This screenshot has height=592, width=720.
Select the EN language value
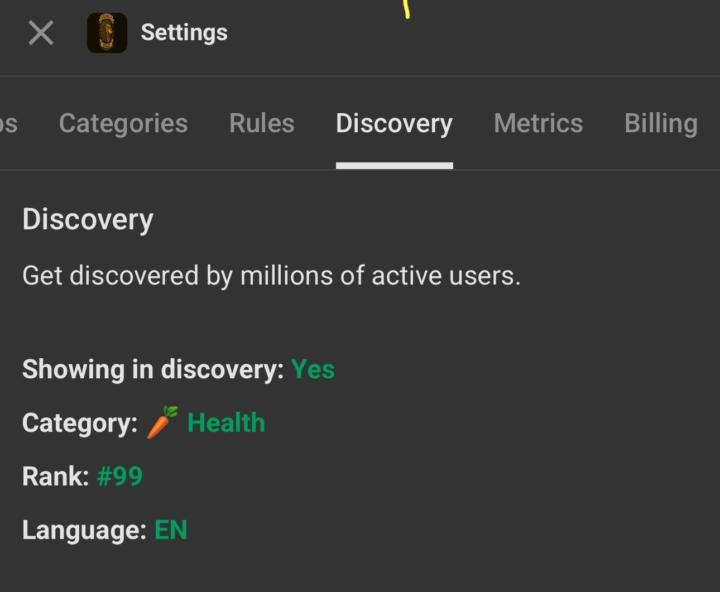tap(171, 530)
